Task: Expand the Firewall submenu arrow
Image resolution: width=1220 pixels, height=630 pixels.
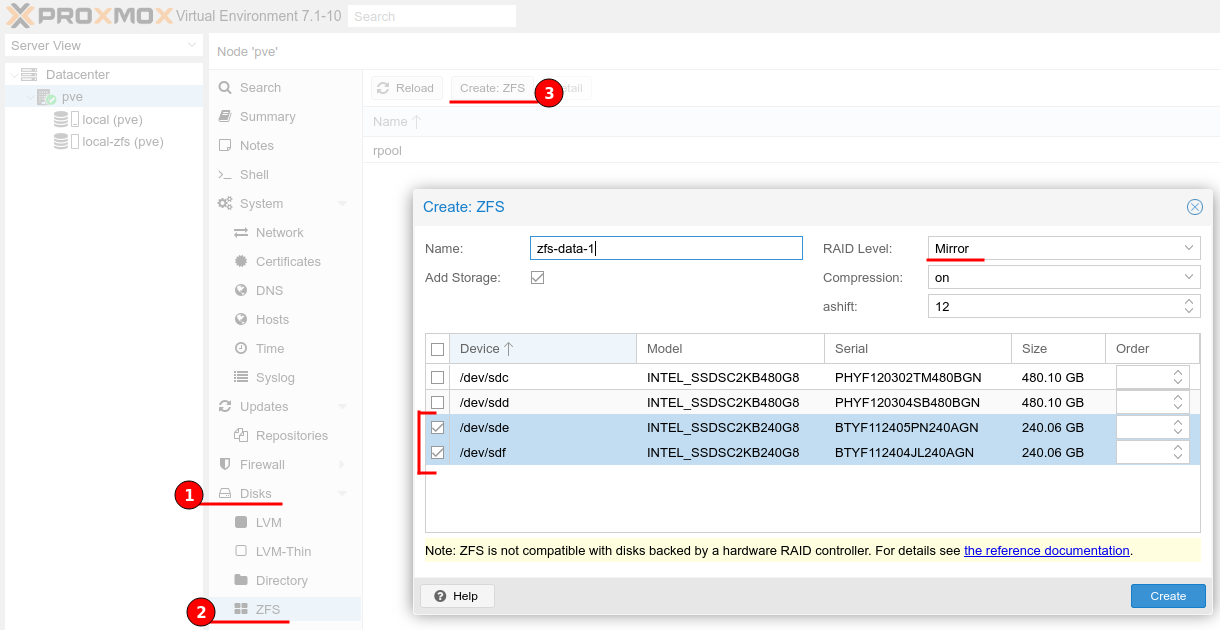Action: [x=342, y=465]
